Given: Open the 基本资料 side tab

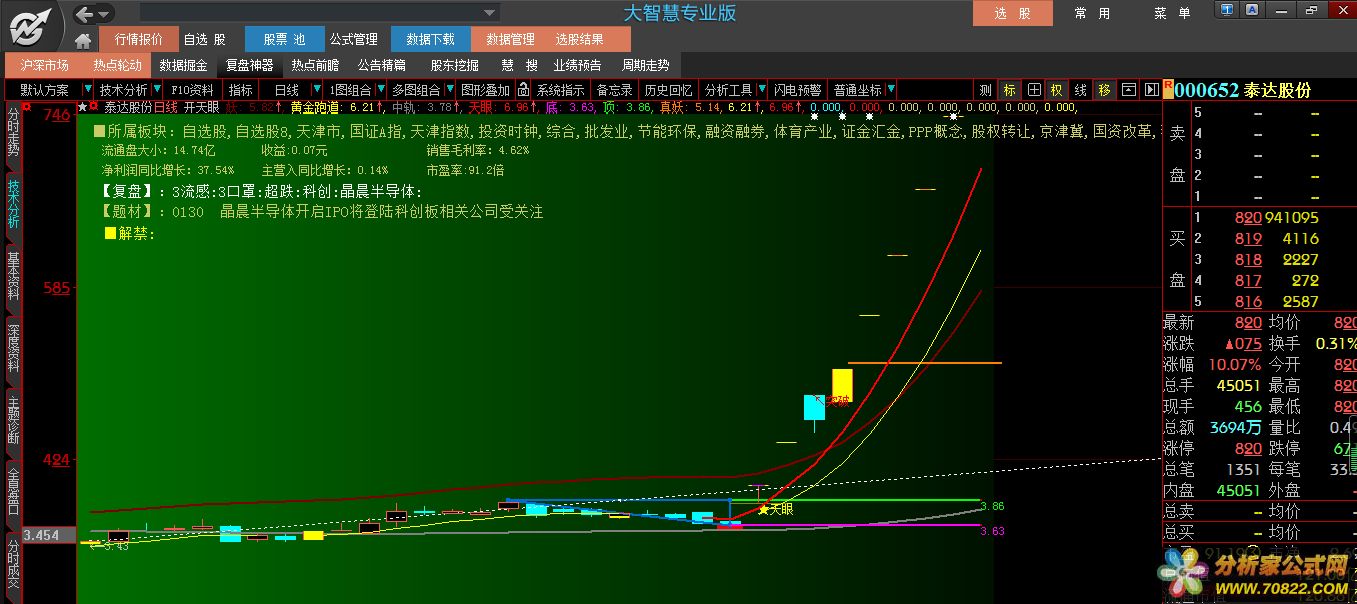Looking at the screenshot, I should point(13,276).
